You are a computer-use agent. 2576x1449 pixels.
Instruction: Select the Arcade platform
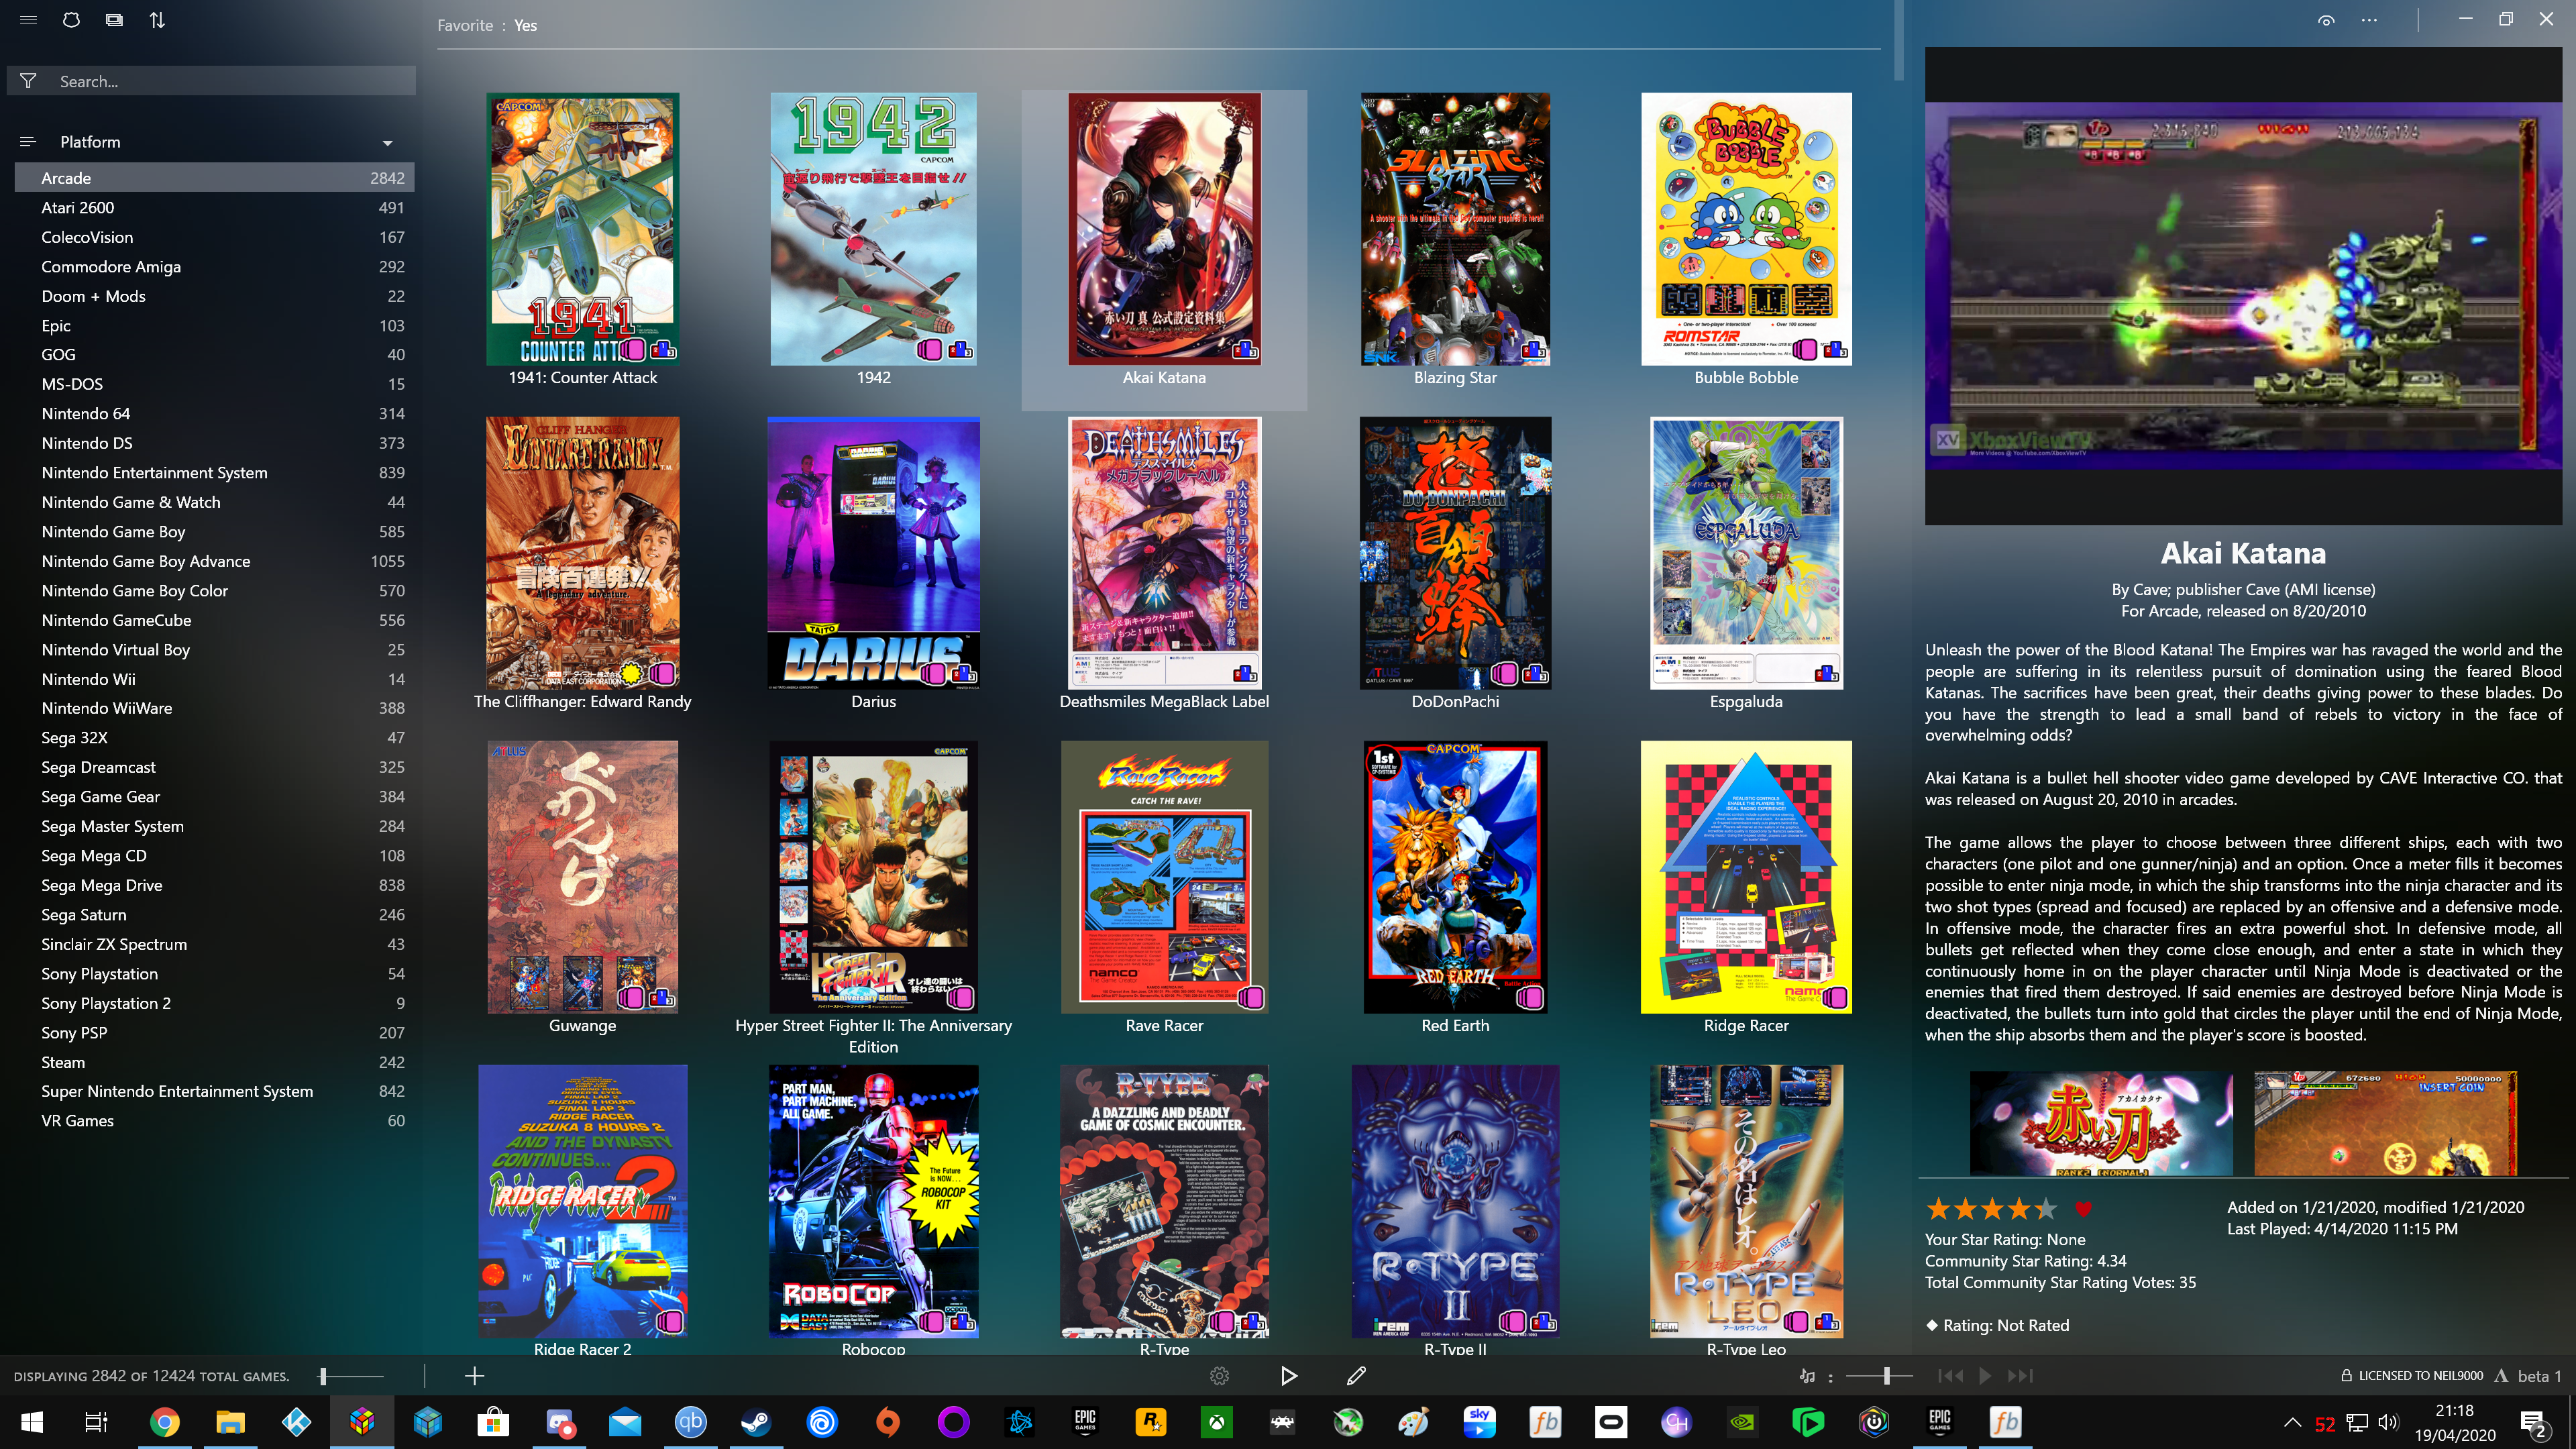tap(214, 178)
